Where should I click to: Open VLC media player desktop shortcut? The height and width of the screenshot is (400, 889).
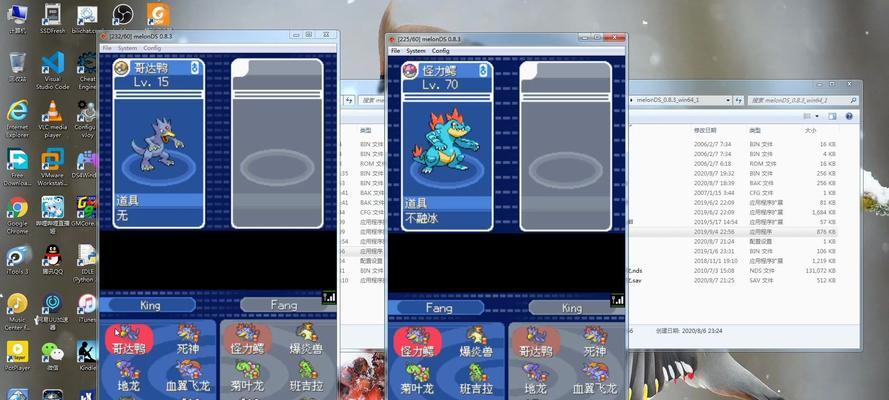pos(52,119)
